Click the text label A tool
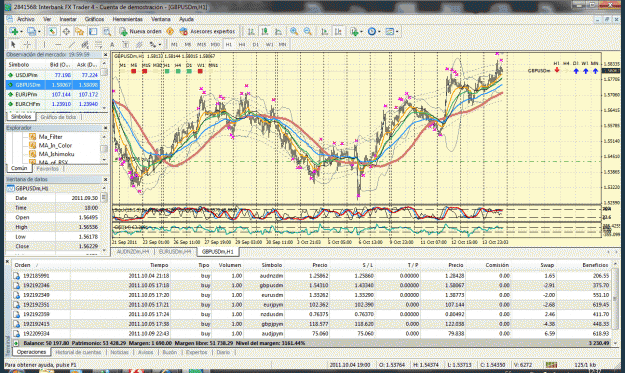This screenshot has height=373, width=625. click(112, 45)
